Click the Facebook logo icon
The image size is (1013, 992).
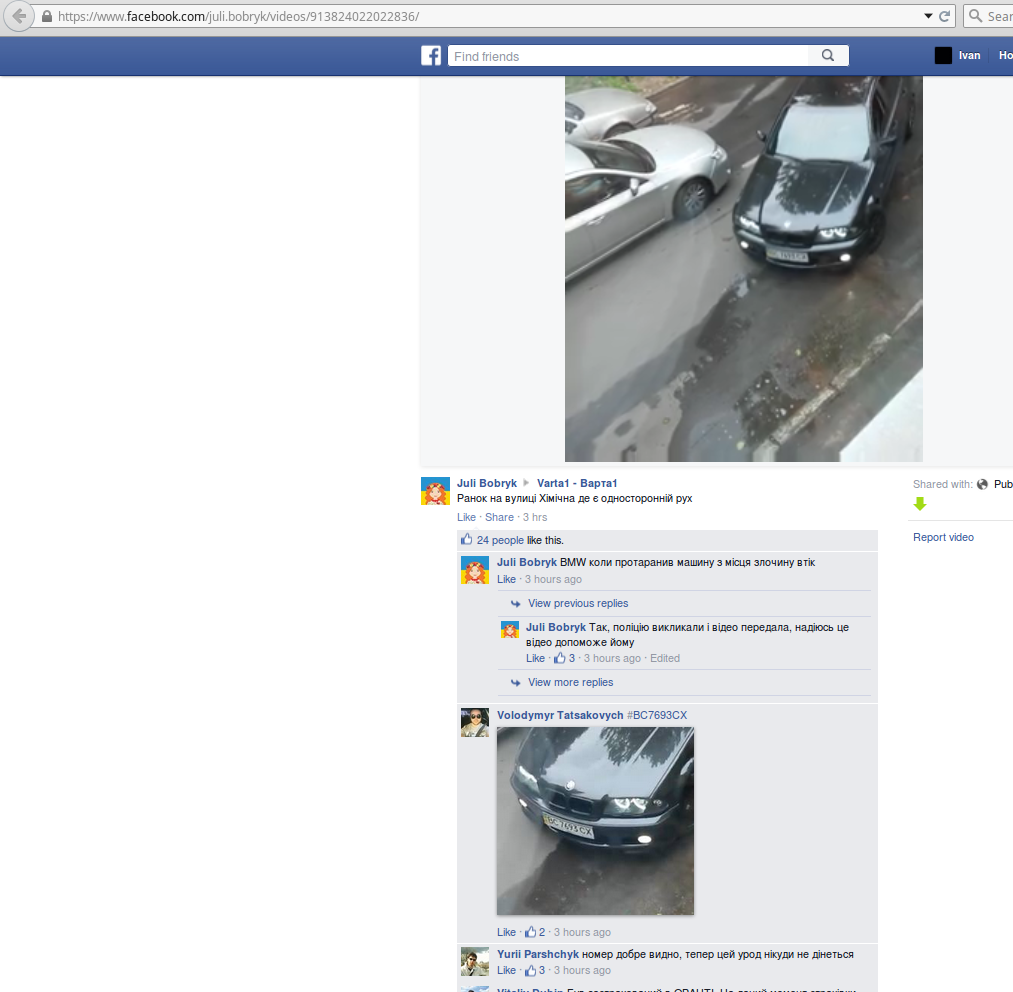point(431,56)
